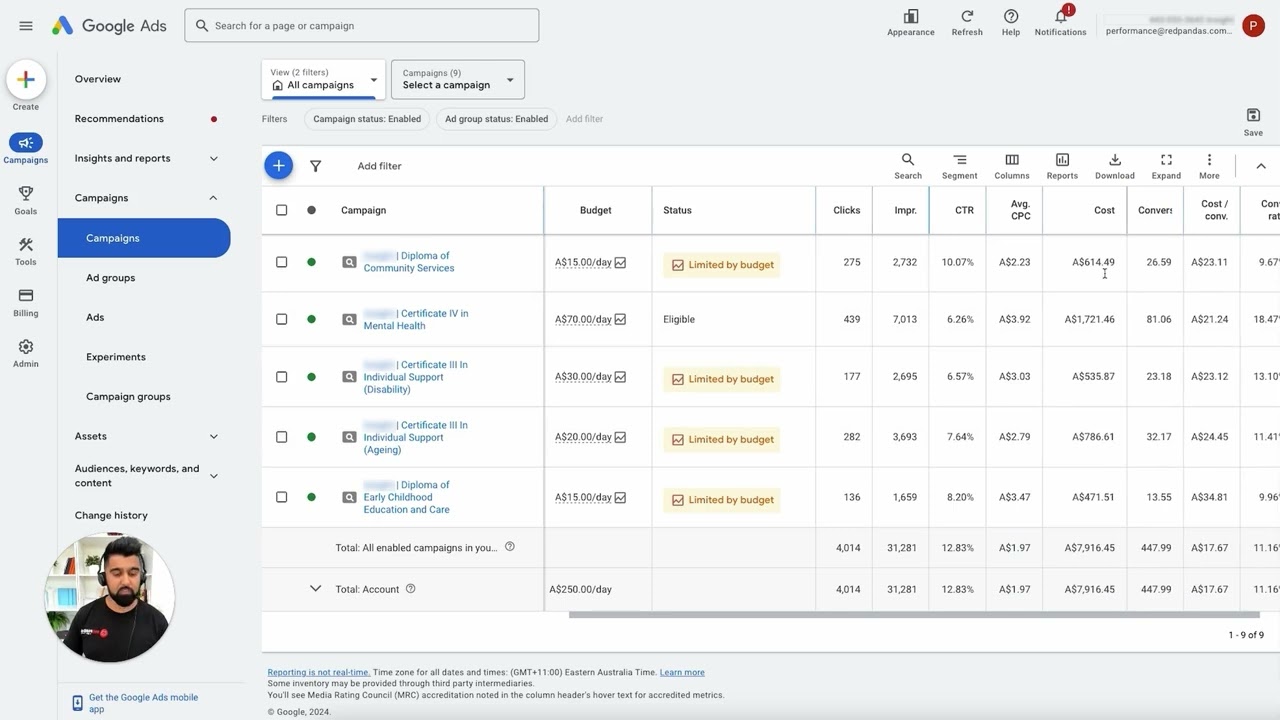Expand the Insights and reports section
Screen dimensions: 1280x720
coord(213,158)
